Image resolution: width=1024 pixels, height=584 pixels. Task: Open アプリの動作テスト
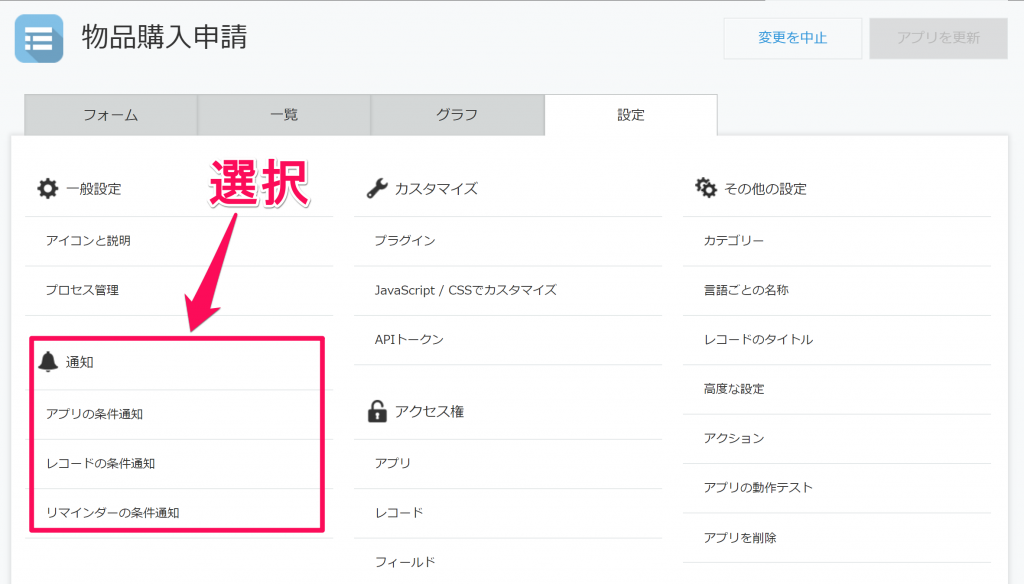click(x=758, y=488)
